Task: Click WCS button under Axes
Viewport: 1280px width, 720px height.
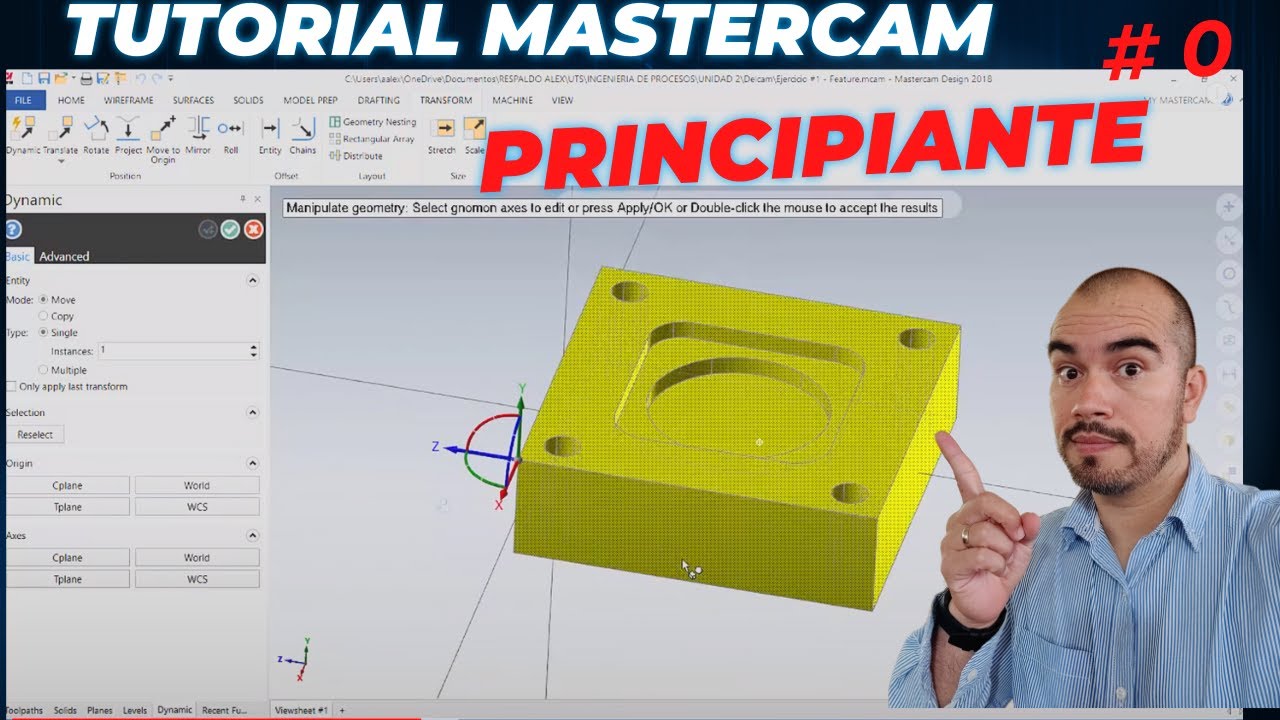Action: pyautogui.click(x=197, y=579)
